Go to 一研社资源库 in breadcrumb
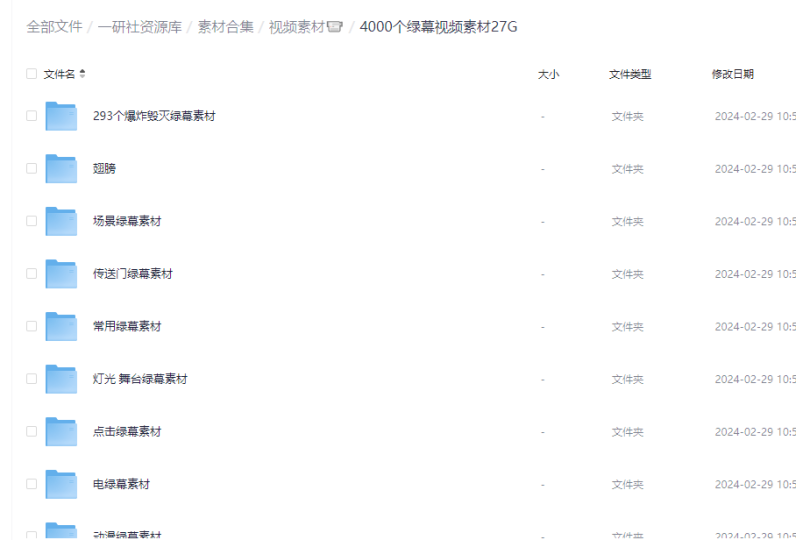This screenshot has width=796, height=540. click(x=140, y=27)
